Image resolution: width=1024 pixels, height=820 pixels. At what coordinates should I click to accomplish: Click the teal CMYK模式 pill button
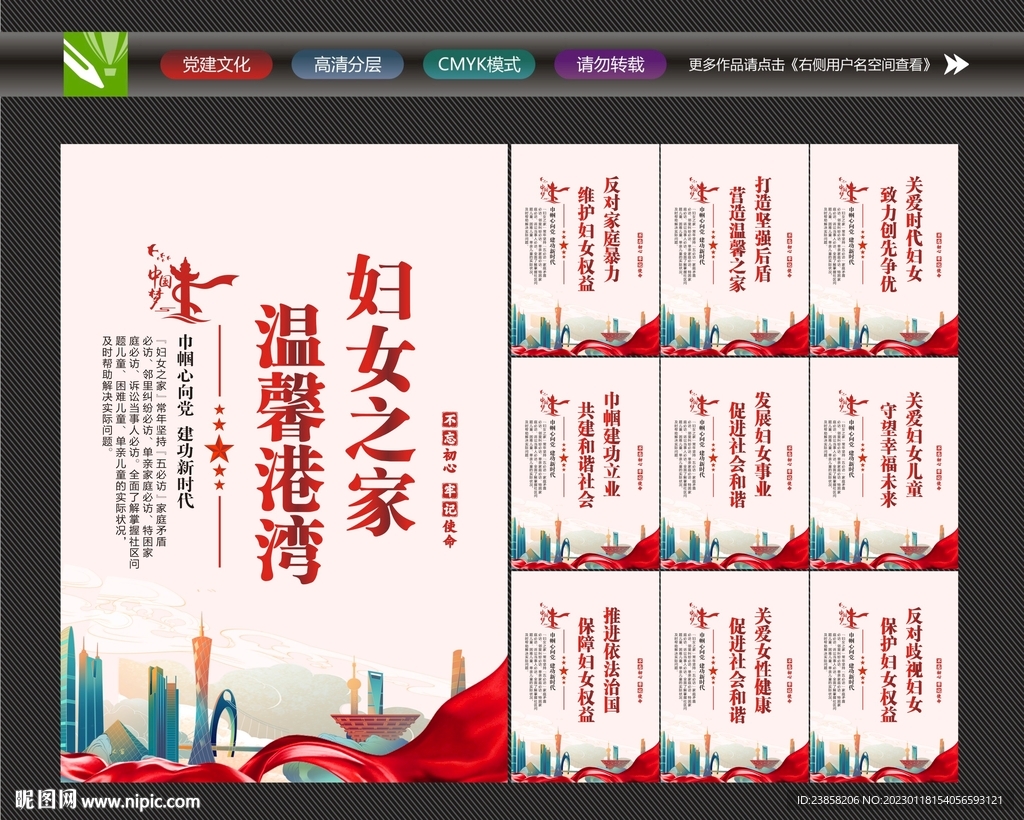[x=479, y=65]
